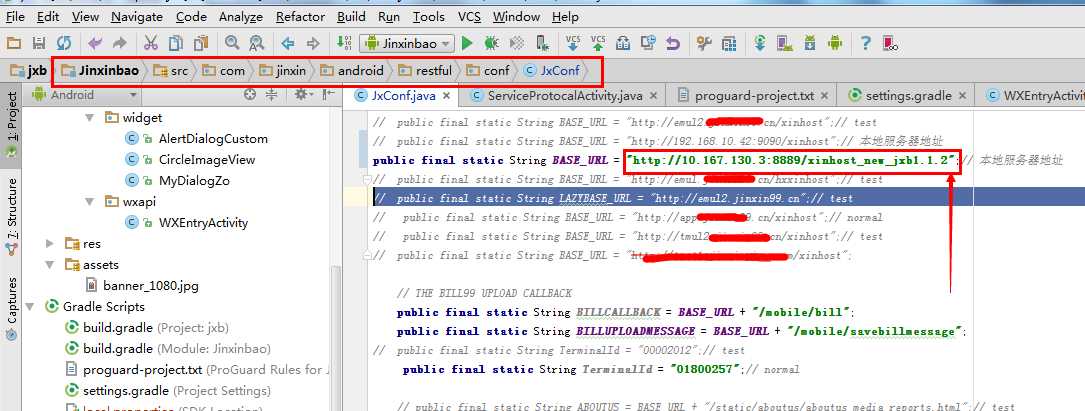Screen dimensions: 1085x411
Task: Click the Sync Project with Gradle icon
Action: coord(760,43)
